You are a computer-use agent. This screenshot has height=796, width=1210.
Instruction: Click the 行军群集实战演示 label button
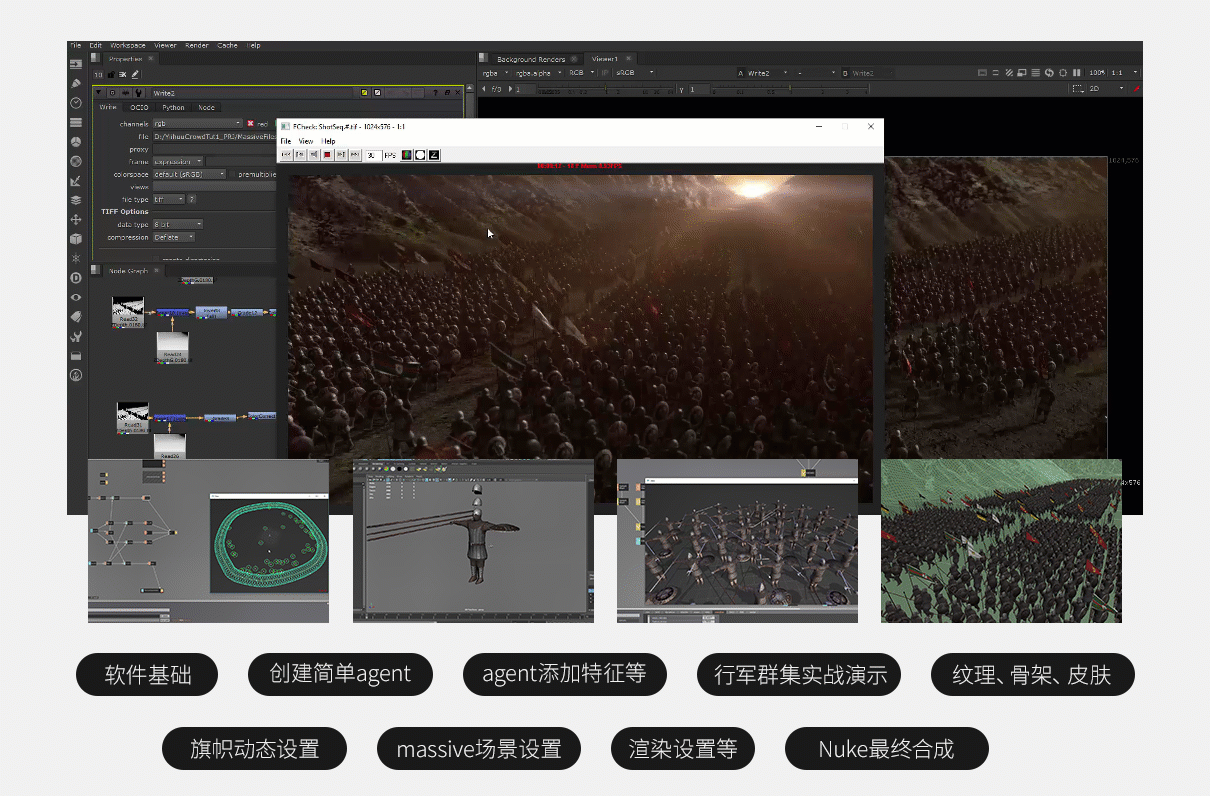pos(800,675)
